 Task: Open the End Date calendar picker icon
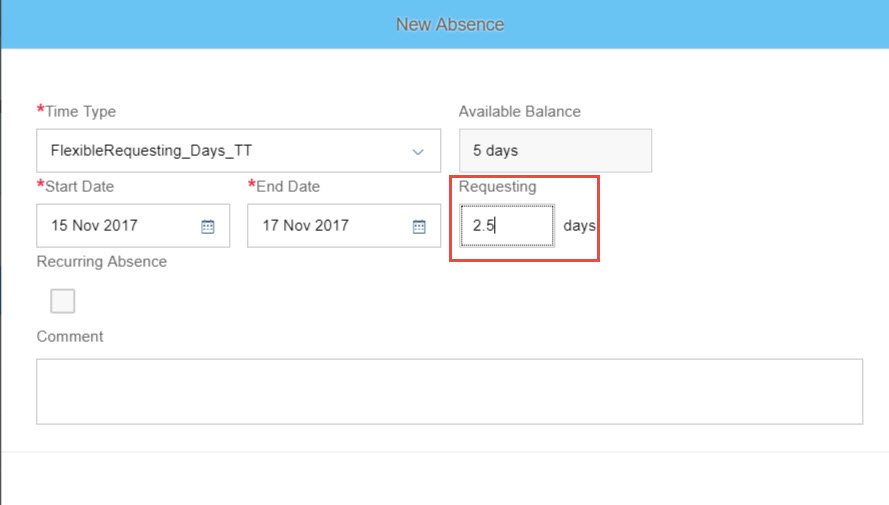419,227
